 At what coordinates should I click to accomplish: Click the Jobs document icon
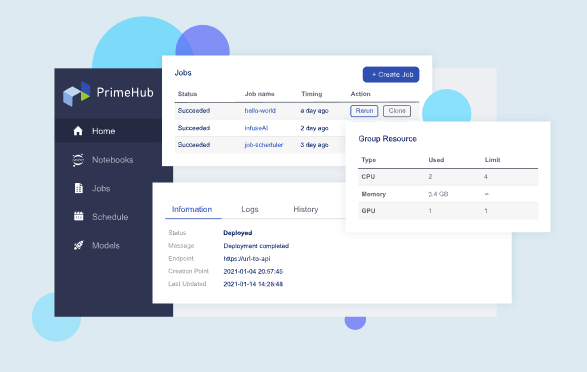(x=78, y=188)
